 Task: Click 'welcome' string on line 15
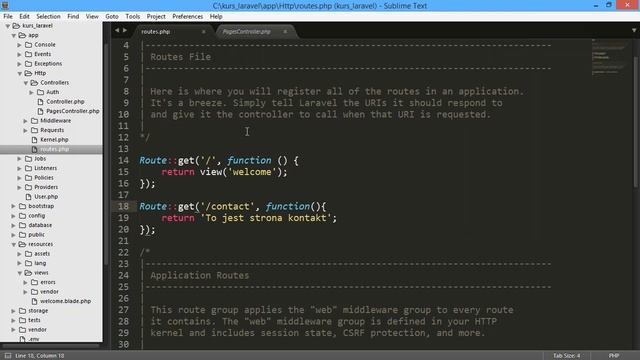pyautogui.click(x=252, y=172)
